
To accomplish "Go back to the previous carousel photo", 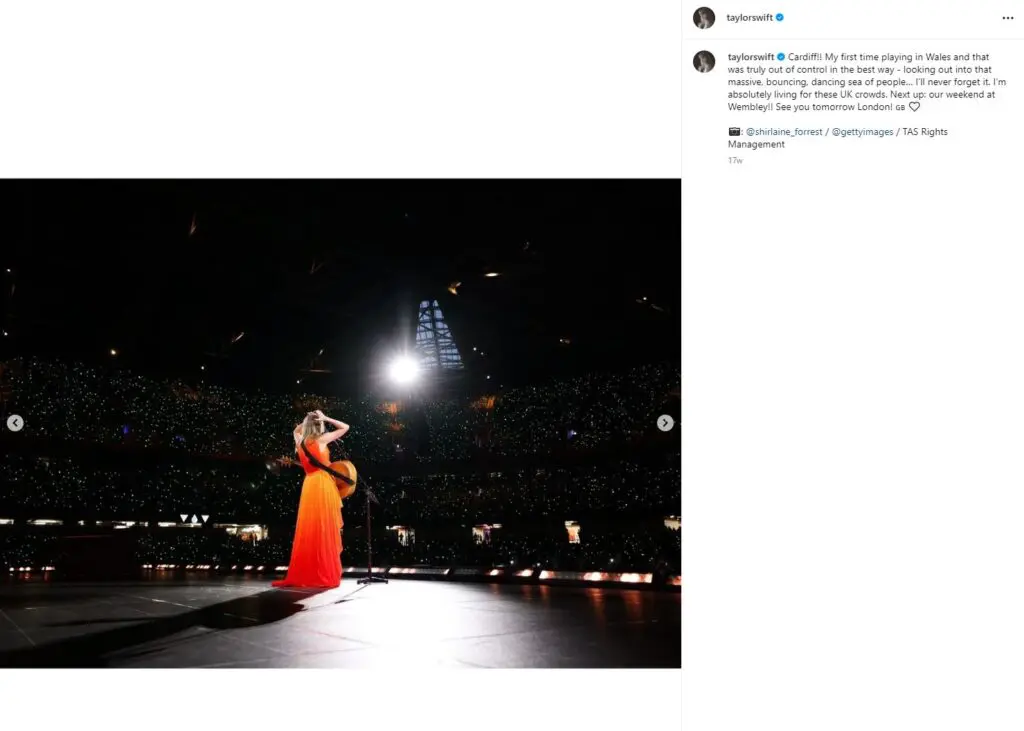I will (15, 423).
